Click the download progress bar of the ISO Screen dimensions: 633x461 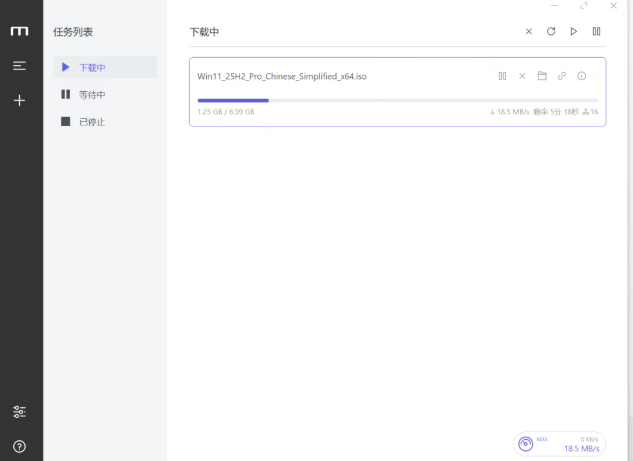(x=397, y=100)
